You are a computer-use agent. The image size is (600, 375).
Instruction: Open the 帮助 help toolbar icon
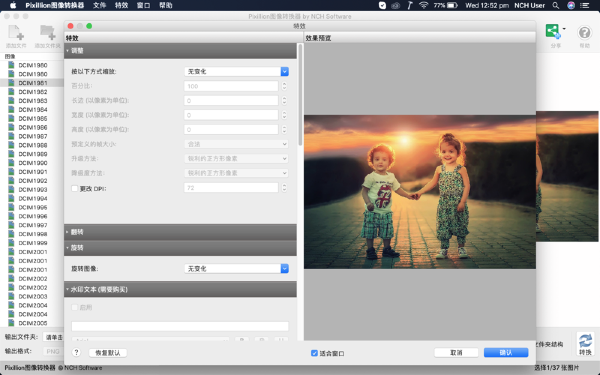click(584, 33)
